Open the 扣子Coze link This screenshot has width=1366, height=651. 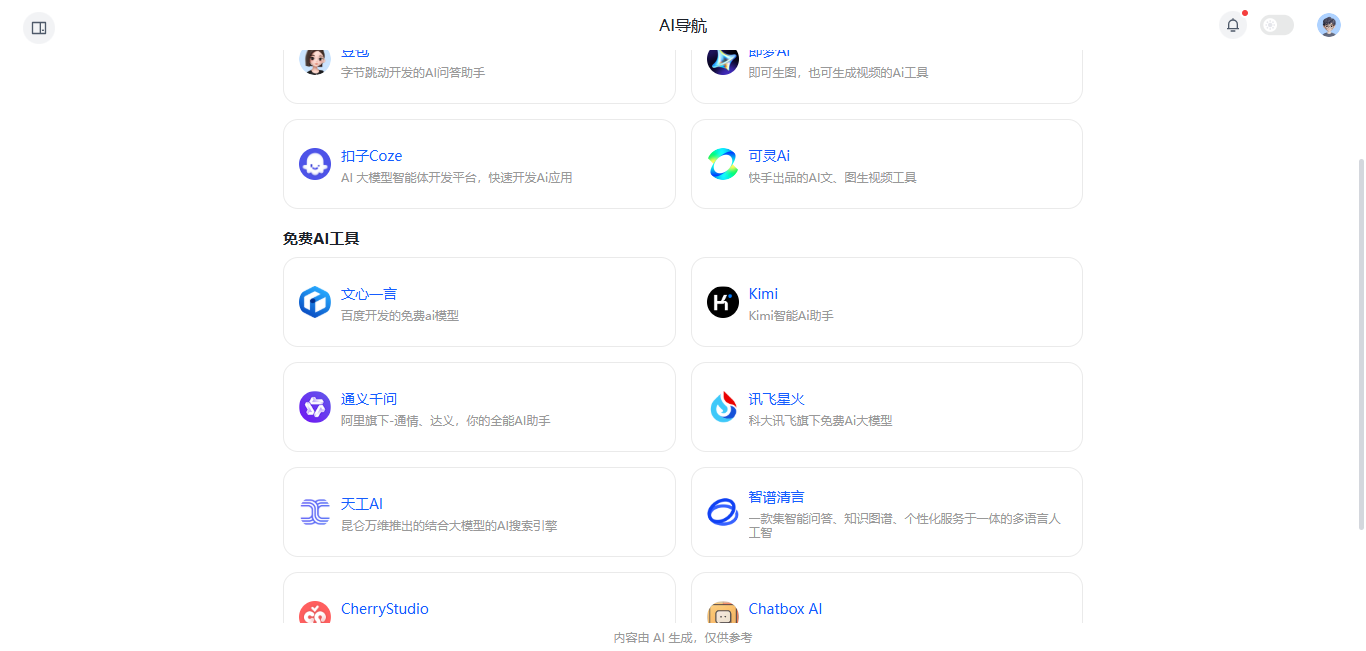[372, 156]
